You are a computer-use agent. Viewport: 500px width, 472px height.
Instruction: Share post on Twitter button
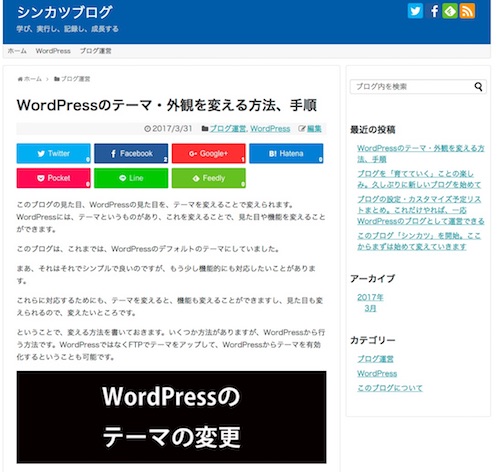click(x=54, y=153)
